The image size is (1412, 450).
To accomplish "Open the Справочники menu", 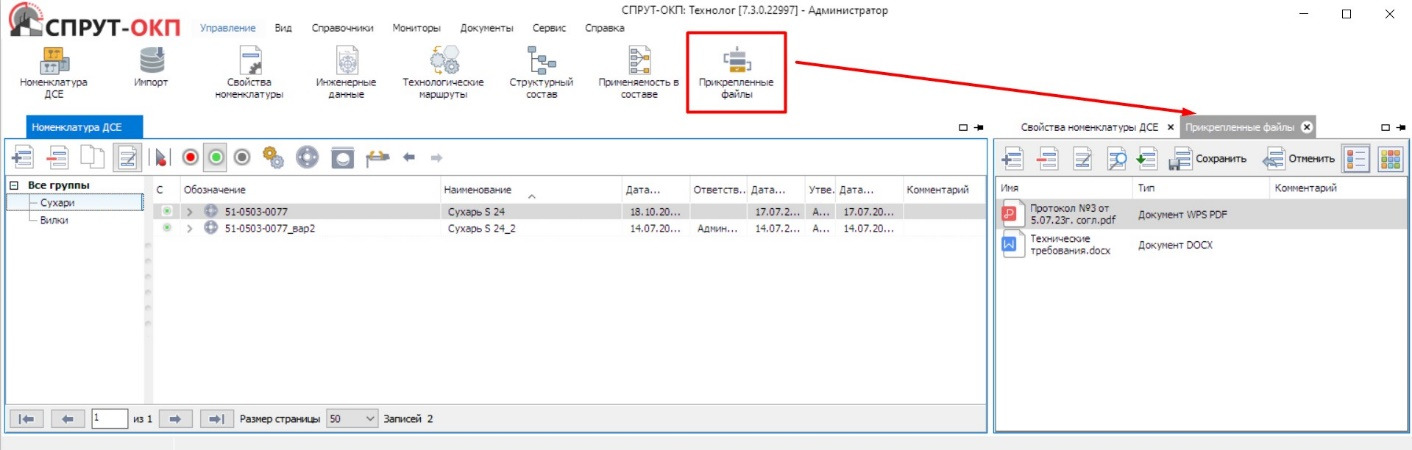I will click(342, 28).
